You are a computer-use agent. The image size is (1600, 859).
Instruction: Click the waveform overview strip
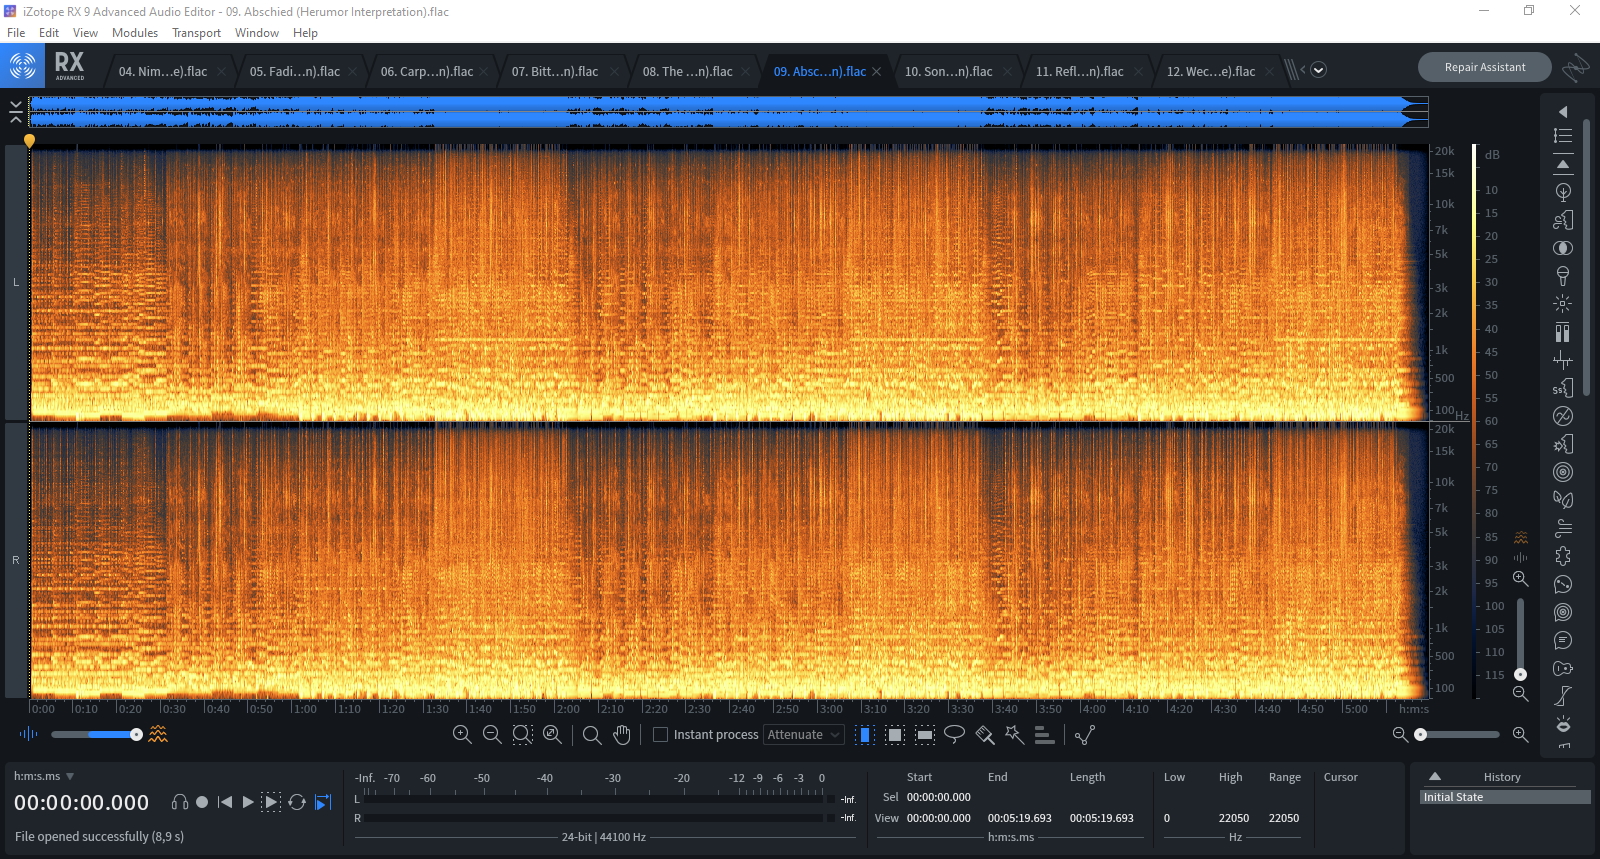point(728,112)
